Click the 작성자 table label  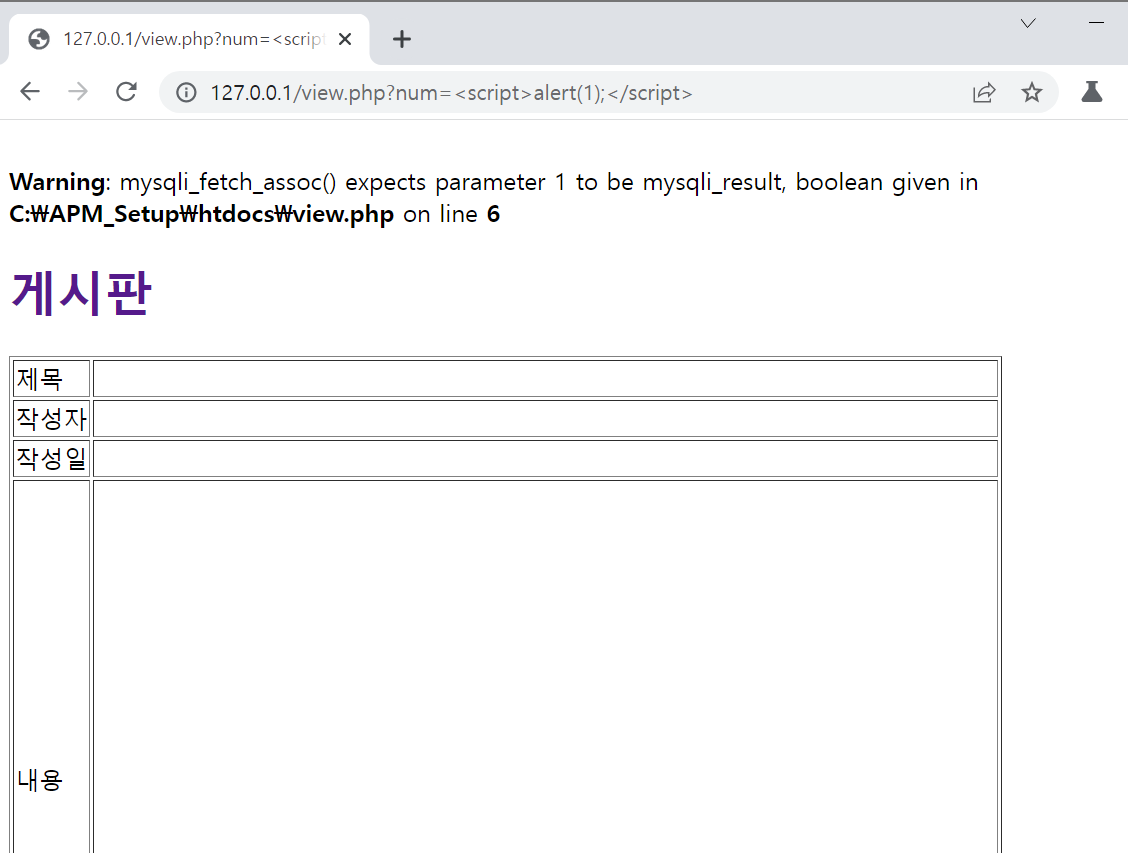tap(52, 419)
